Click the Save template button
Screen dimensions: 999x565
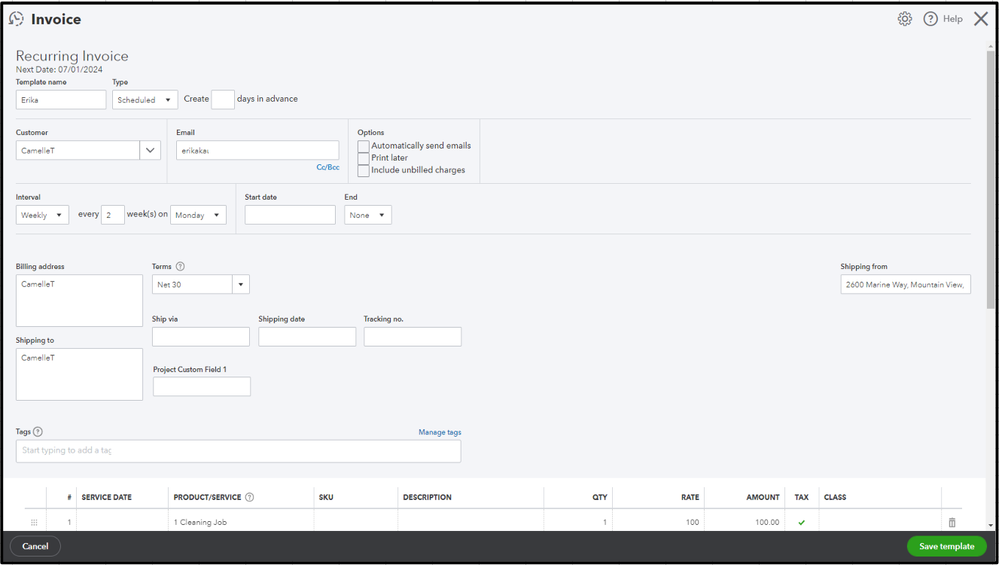point(946,546)
